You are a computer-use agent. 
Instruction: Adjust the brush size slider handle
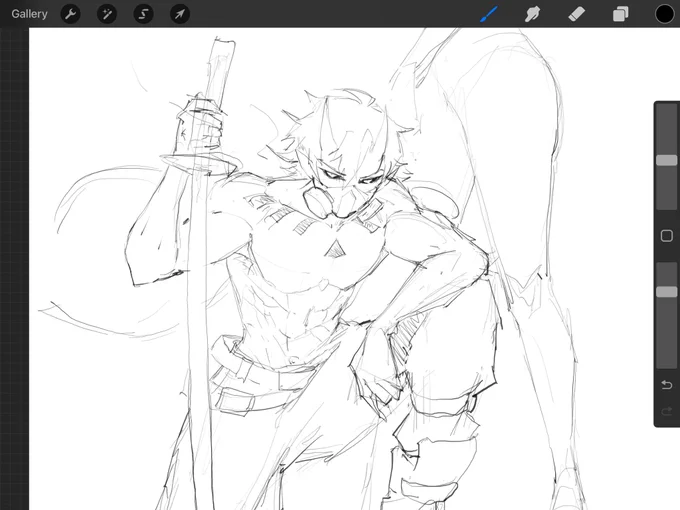[667, 160]
